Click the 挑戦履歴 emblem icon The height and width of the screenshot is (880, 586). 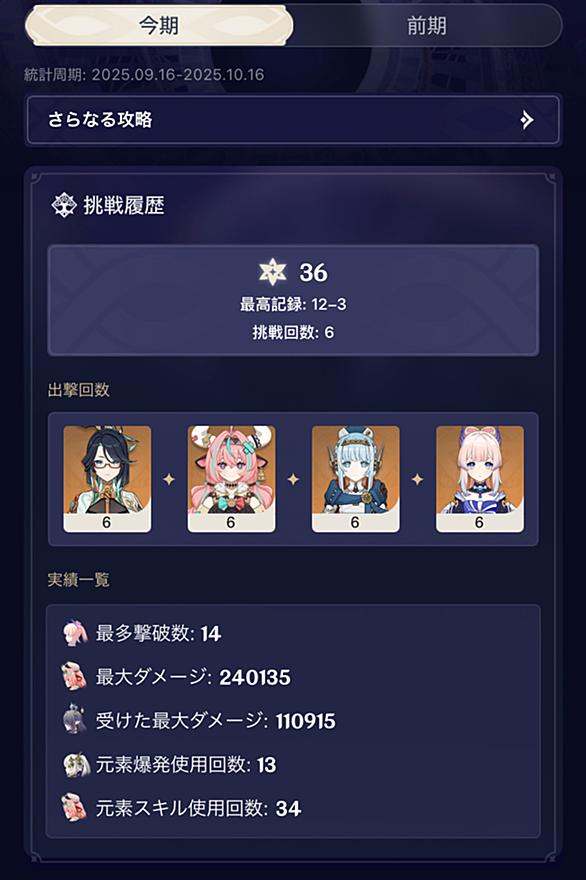(63, 205)
